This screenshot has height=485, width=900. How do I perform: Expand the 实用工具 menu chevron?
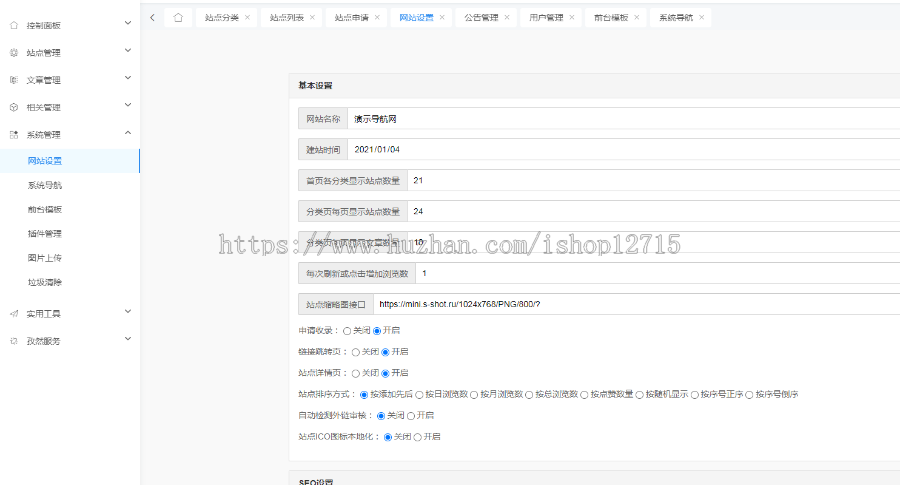tap(128, 312)
